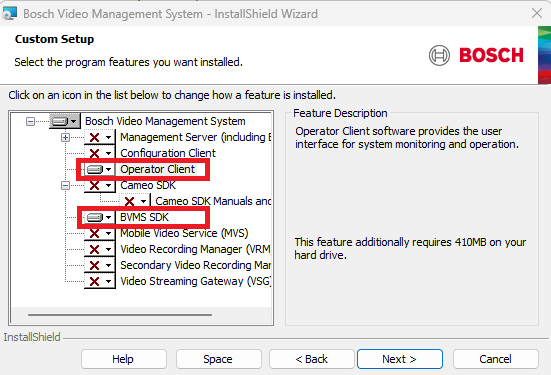Screen dimensions: 551x375
Task: Click the Space button
Action: (x=219, y=359)
